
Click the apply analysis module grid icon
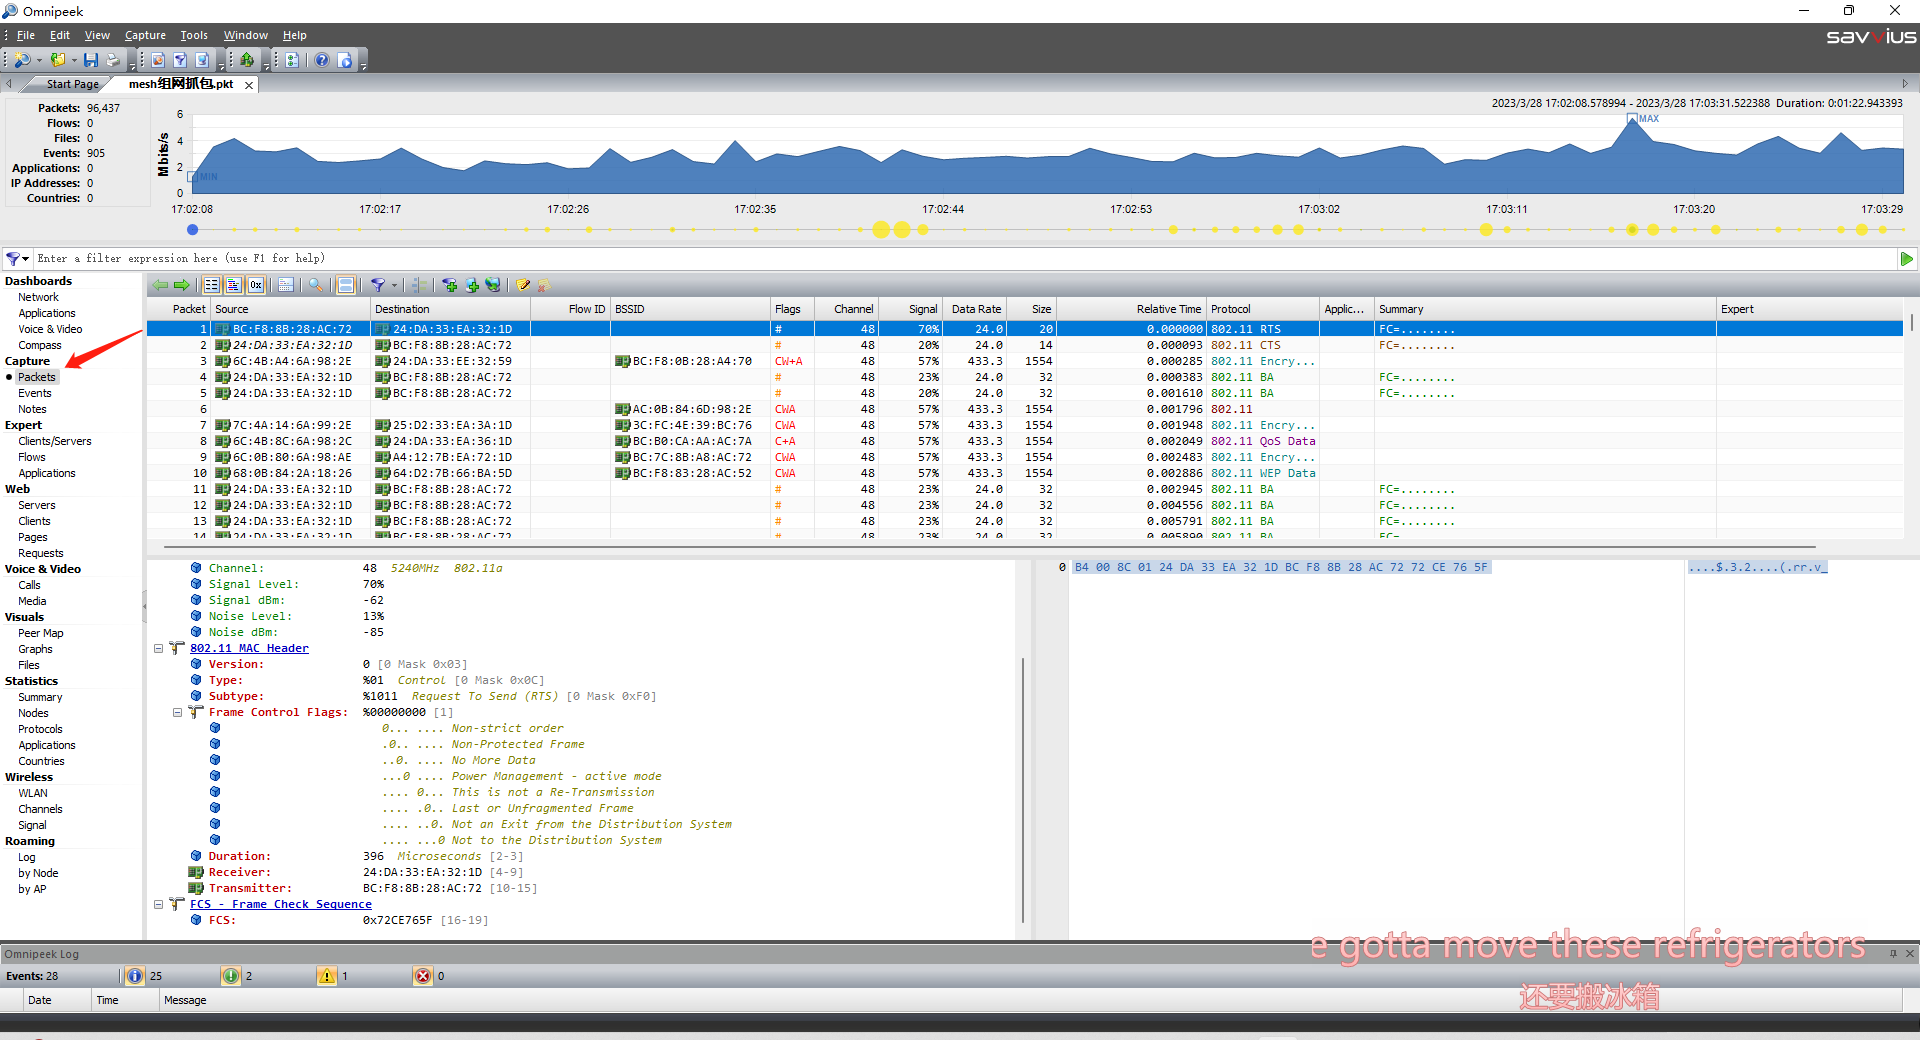click(x=419, y=285)
